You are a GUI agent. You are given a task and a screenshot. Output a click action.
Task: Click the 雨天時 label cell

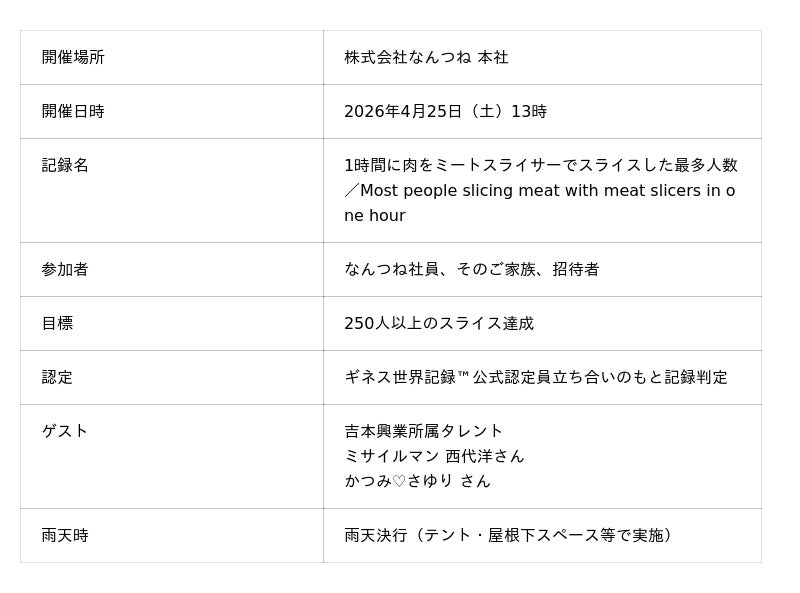65,536
